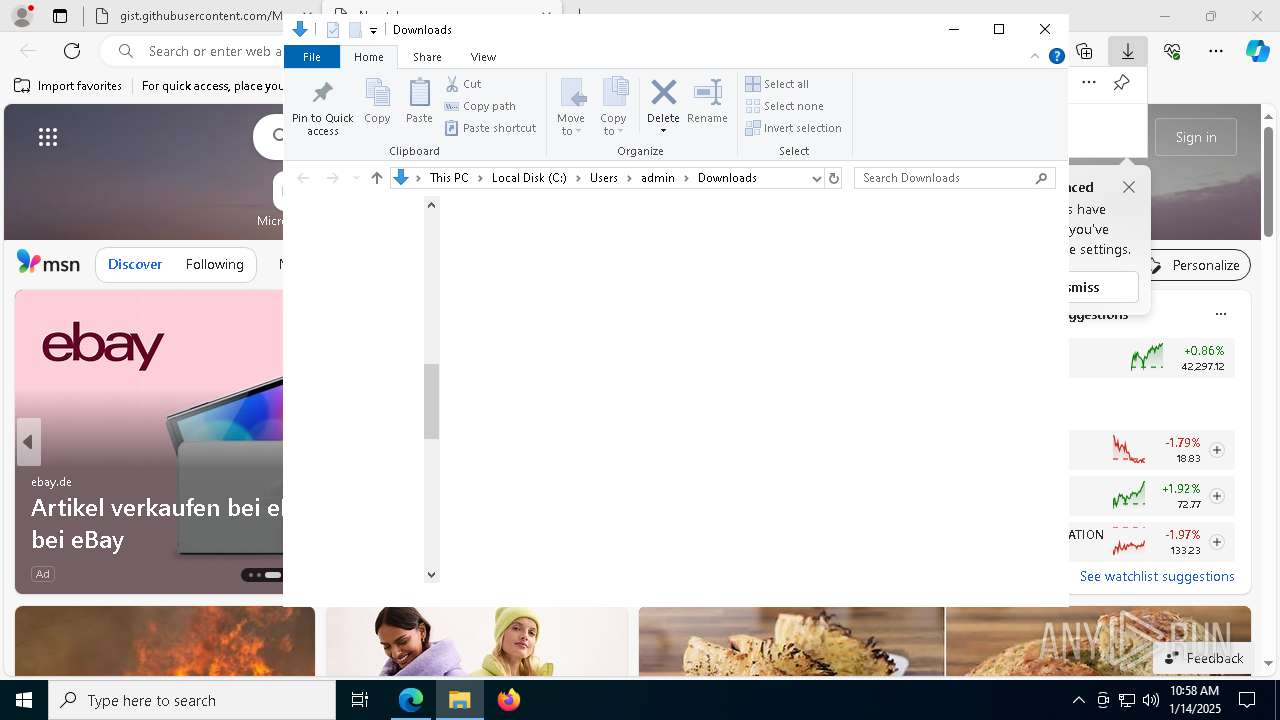The image size is (1280, 720).
Task: Open Explorer help question mark
Action: [1056, 56]
